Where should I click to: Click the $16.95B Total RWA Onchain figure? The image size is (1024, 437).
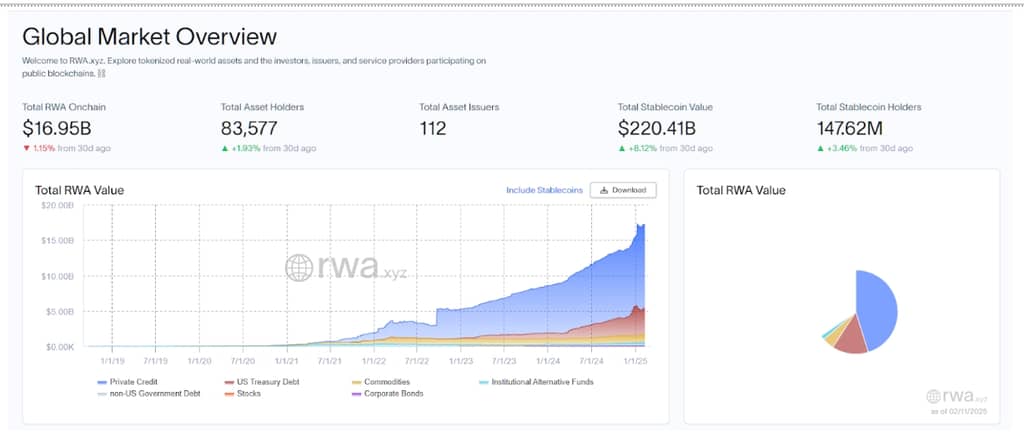tap(57, 128)
